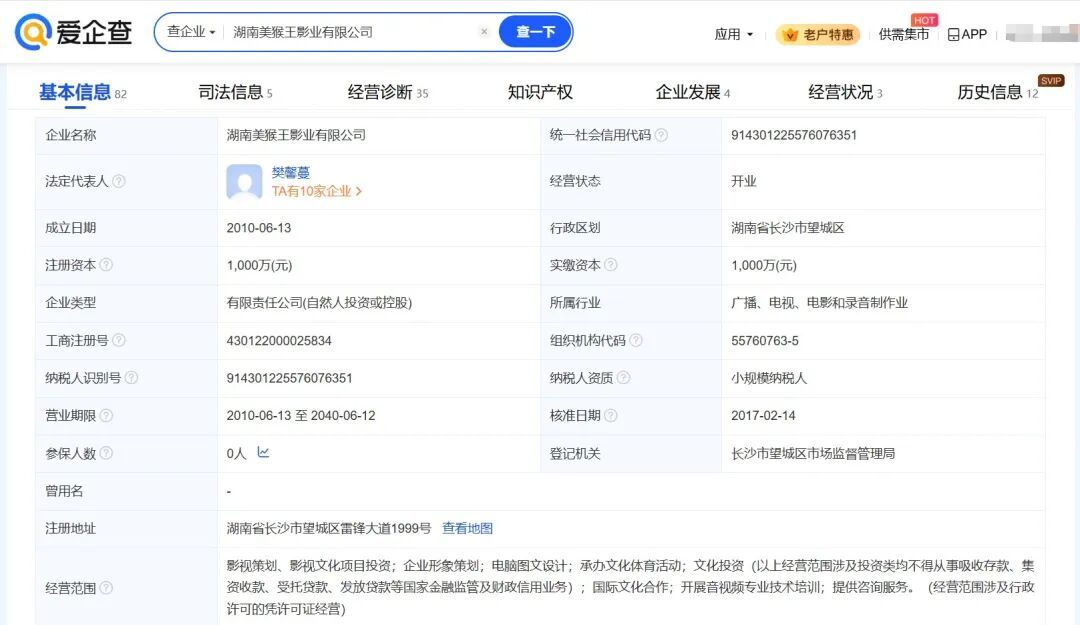1080x625 pixels.
Task: Select the 有限责任公司(自然人投资或控股) type text
Action: pos(319,303)
